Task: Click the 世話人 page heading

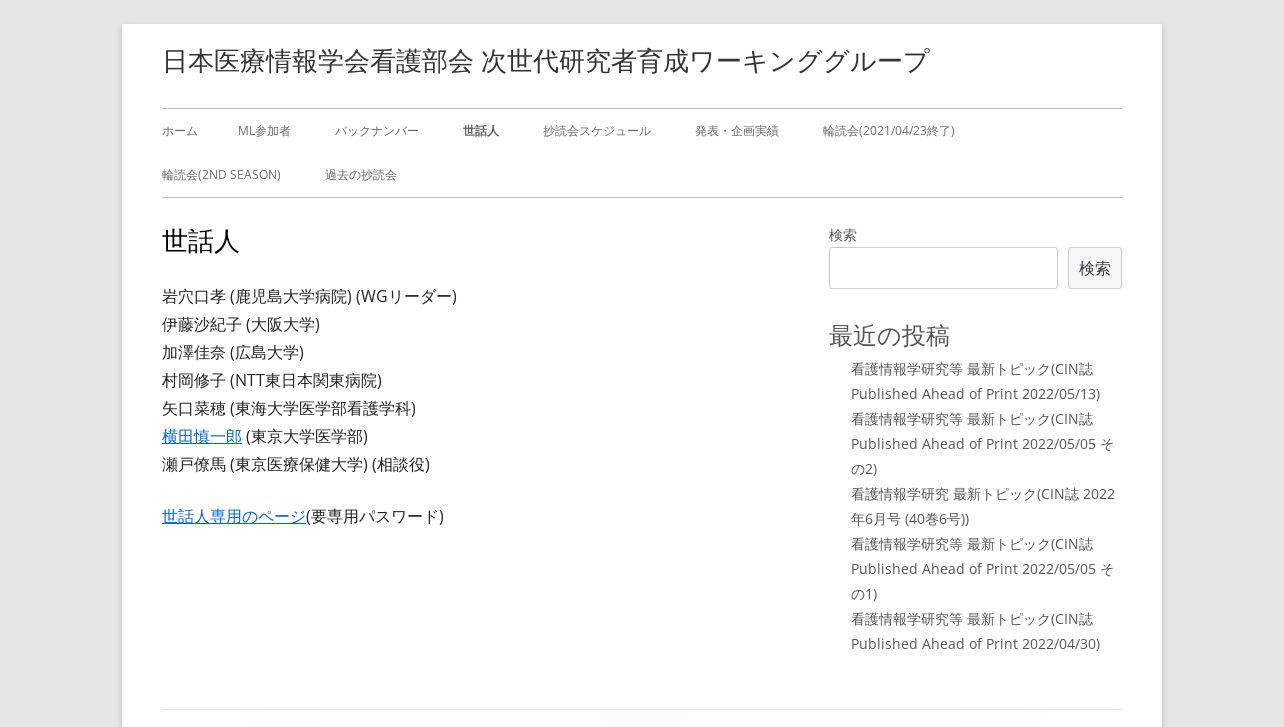Action: pos(201,242)
